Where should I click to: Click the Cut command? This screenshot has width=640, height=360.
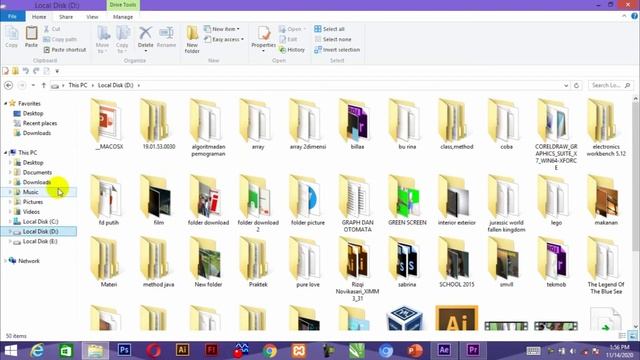tap(52, 29)
